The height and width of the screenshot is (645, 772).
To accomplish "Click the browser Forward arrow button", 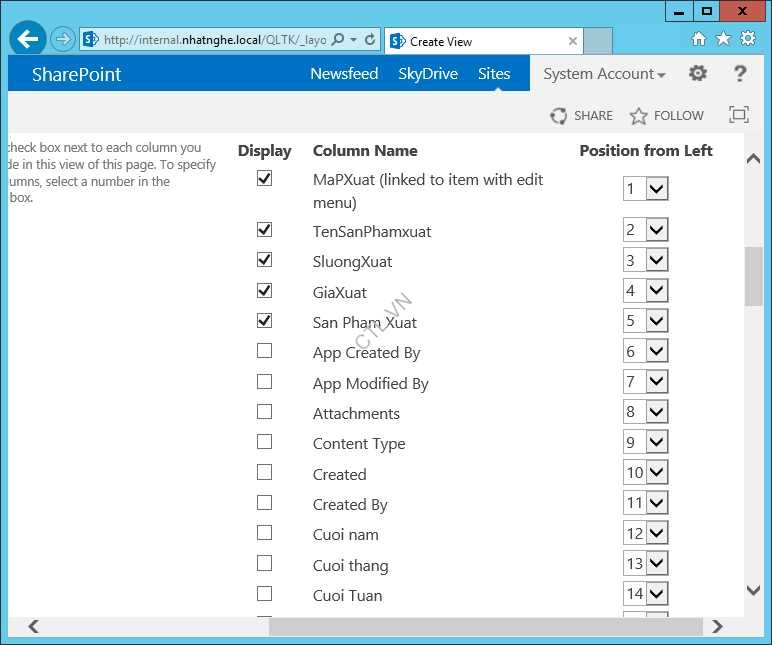I will point(63,40).
